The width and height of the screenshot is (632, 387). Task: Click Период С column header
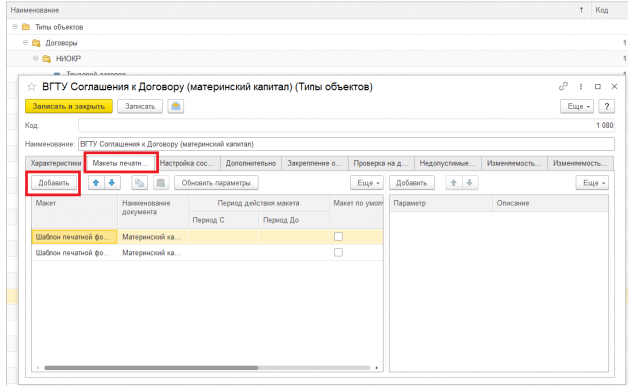223,220
